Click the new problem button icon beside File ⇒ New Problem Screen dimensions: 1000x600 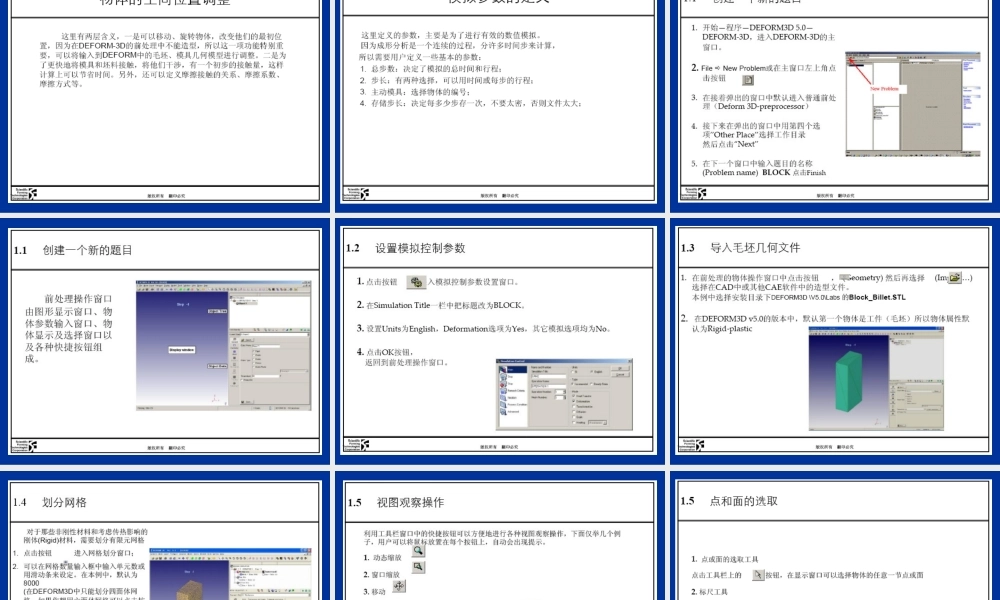coord(748,80)
